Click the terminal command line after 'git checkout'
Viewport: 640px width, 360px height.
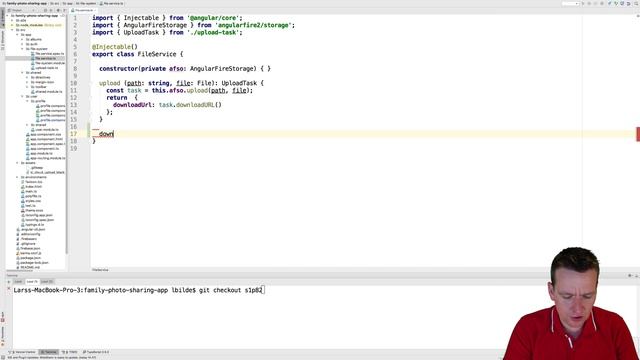253,290
